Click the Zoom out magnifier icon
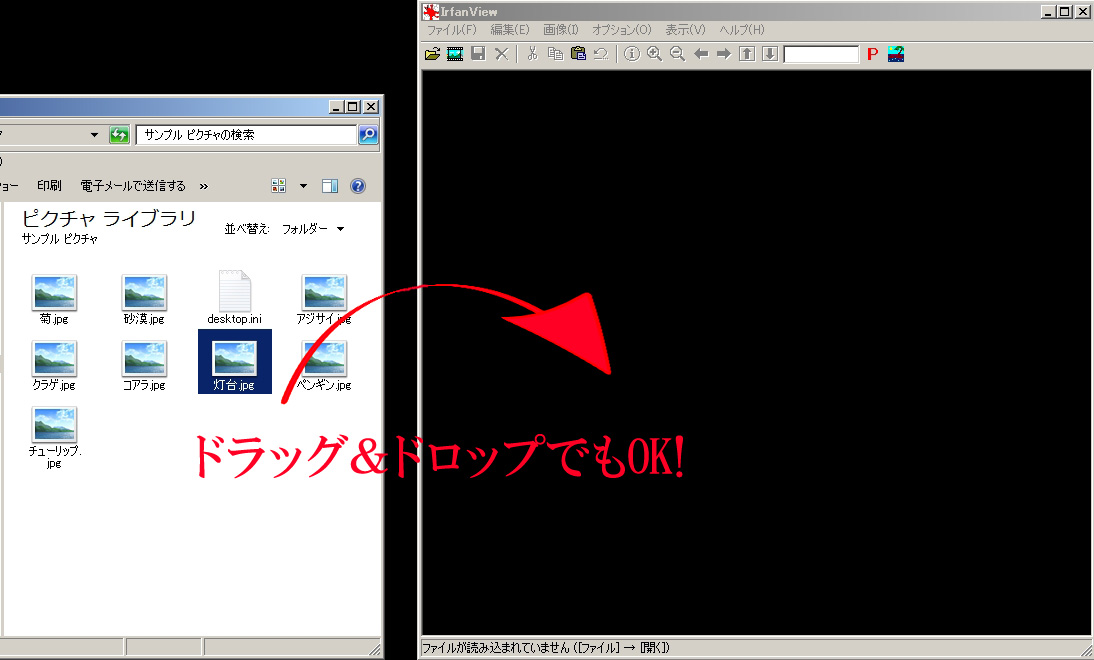1094x660 pixels. [x=677, y=54]
